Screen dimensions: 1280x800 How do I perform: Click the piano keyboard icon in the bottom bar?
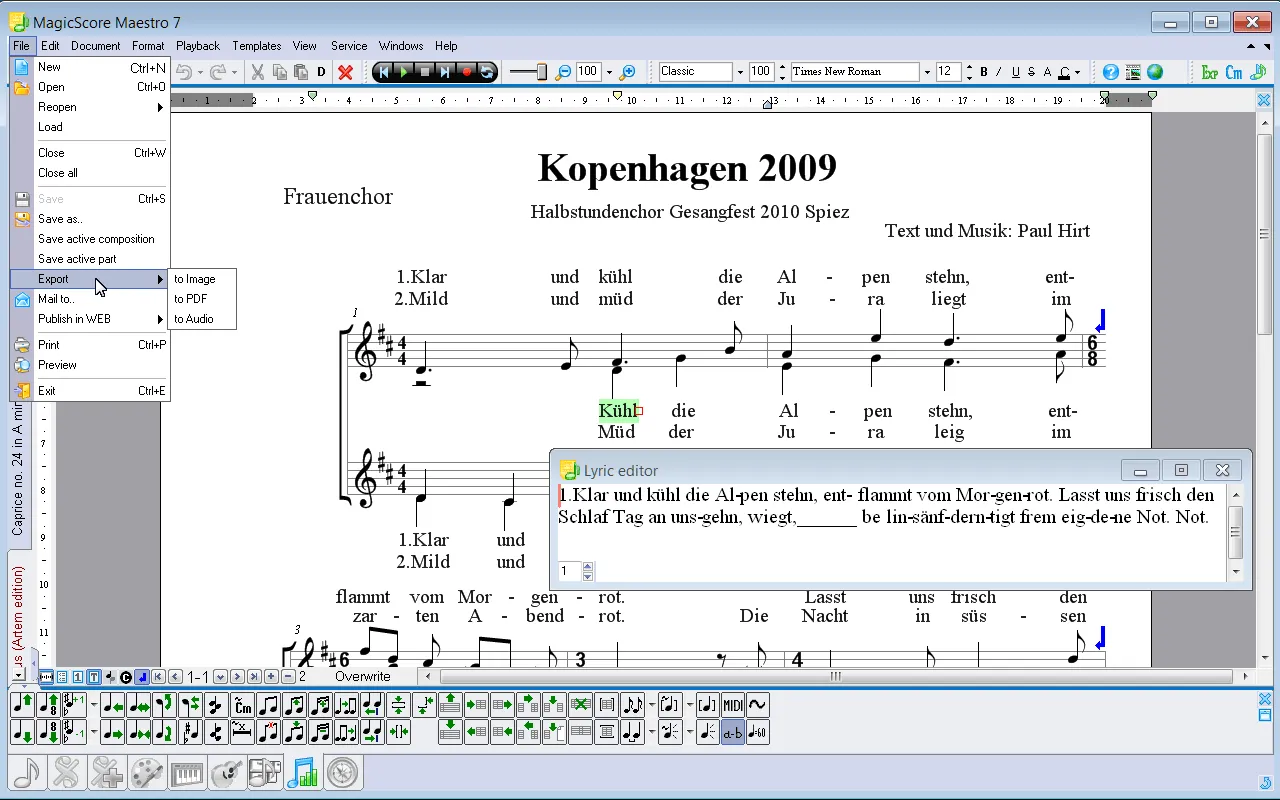pyautogui.click(x=186, y=772)
